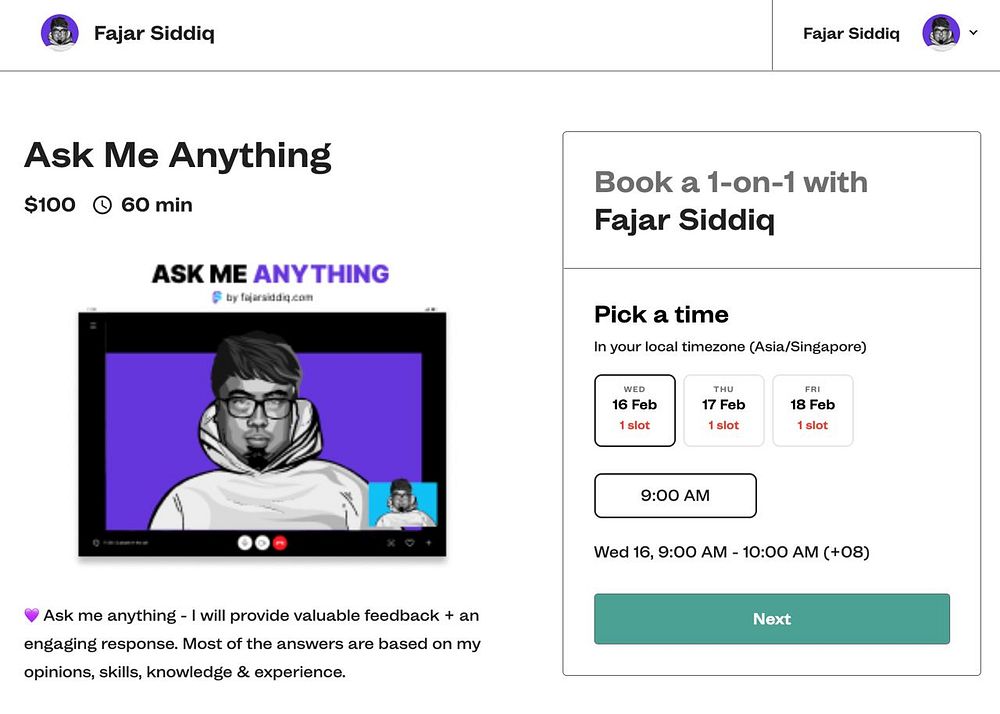The width and height of the screenshot is (1000, 714).
Task: Click the purple heart emoji in description
Action: [31, 615]
